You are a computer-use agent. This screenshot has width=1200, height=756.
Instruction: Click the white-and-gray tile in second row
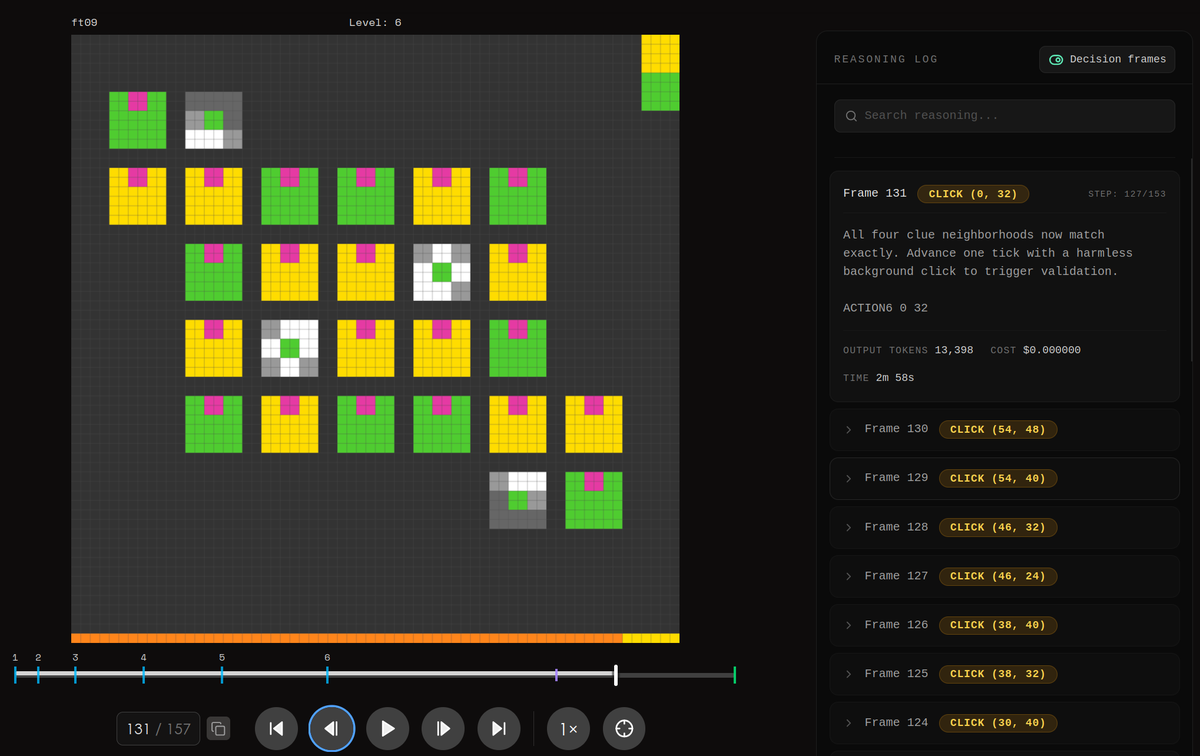[x=442, y=272]
